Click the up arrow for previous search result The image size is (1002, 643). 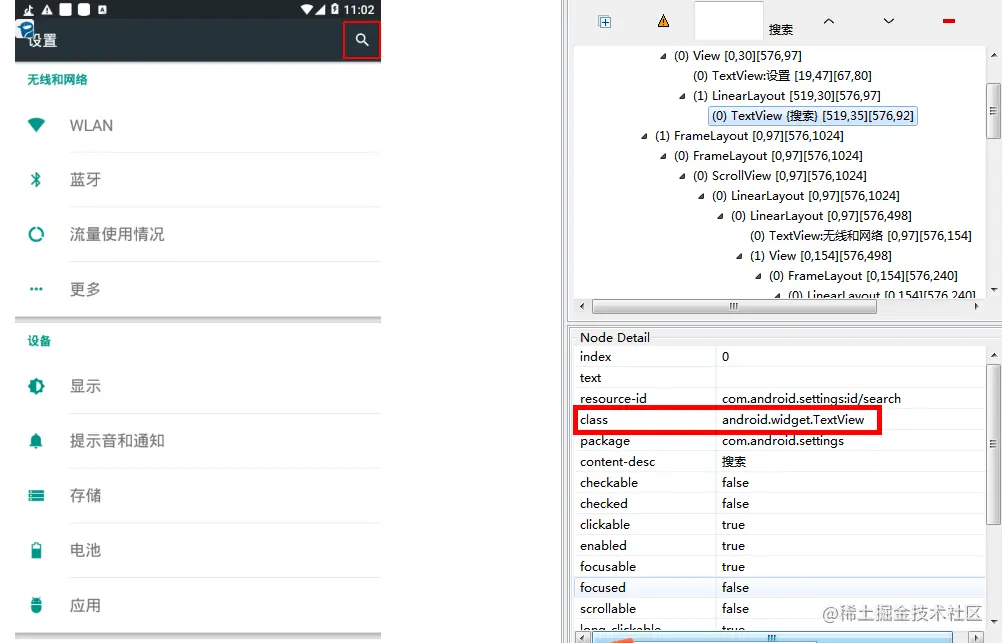[x=829, y=21]
